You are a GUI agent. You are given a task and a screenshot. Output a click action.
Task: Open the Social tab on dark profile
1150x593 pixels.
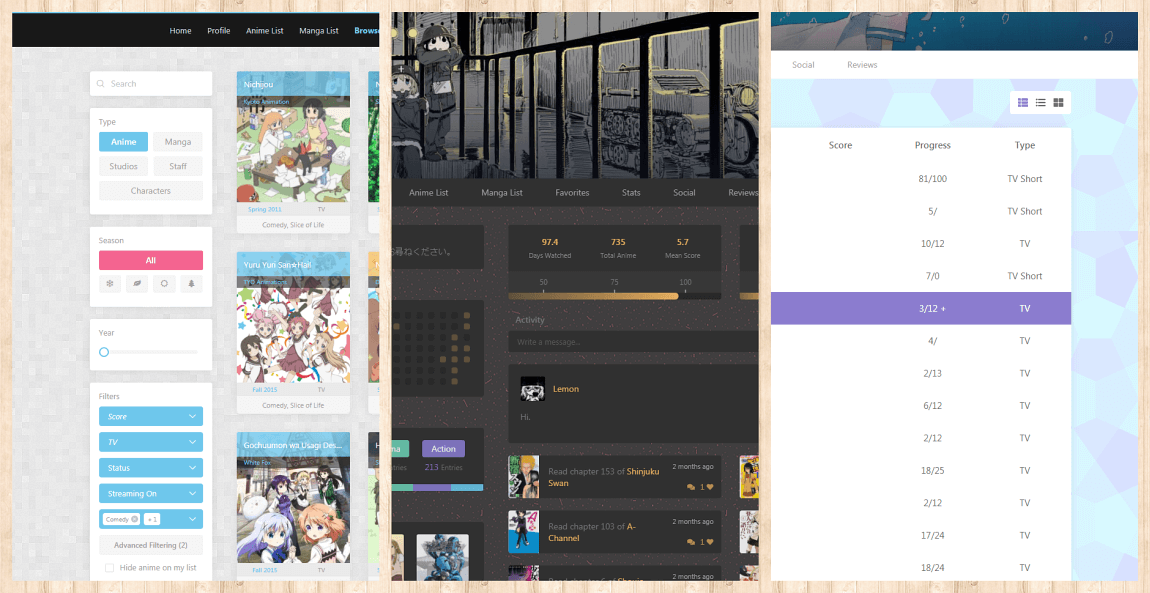pos(684,193)
